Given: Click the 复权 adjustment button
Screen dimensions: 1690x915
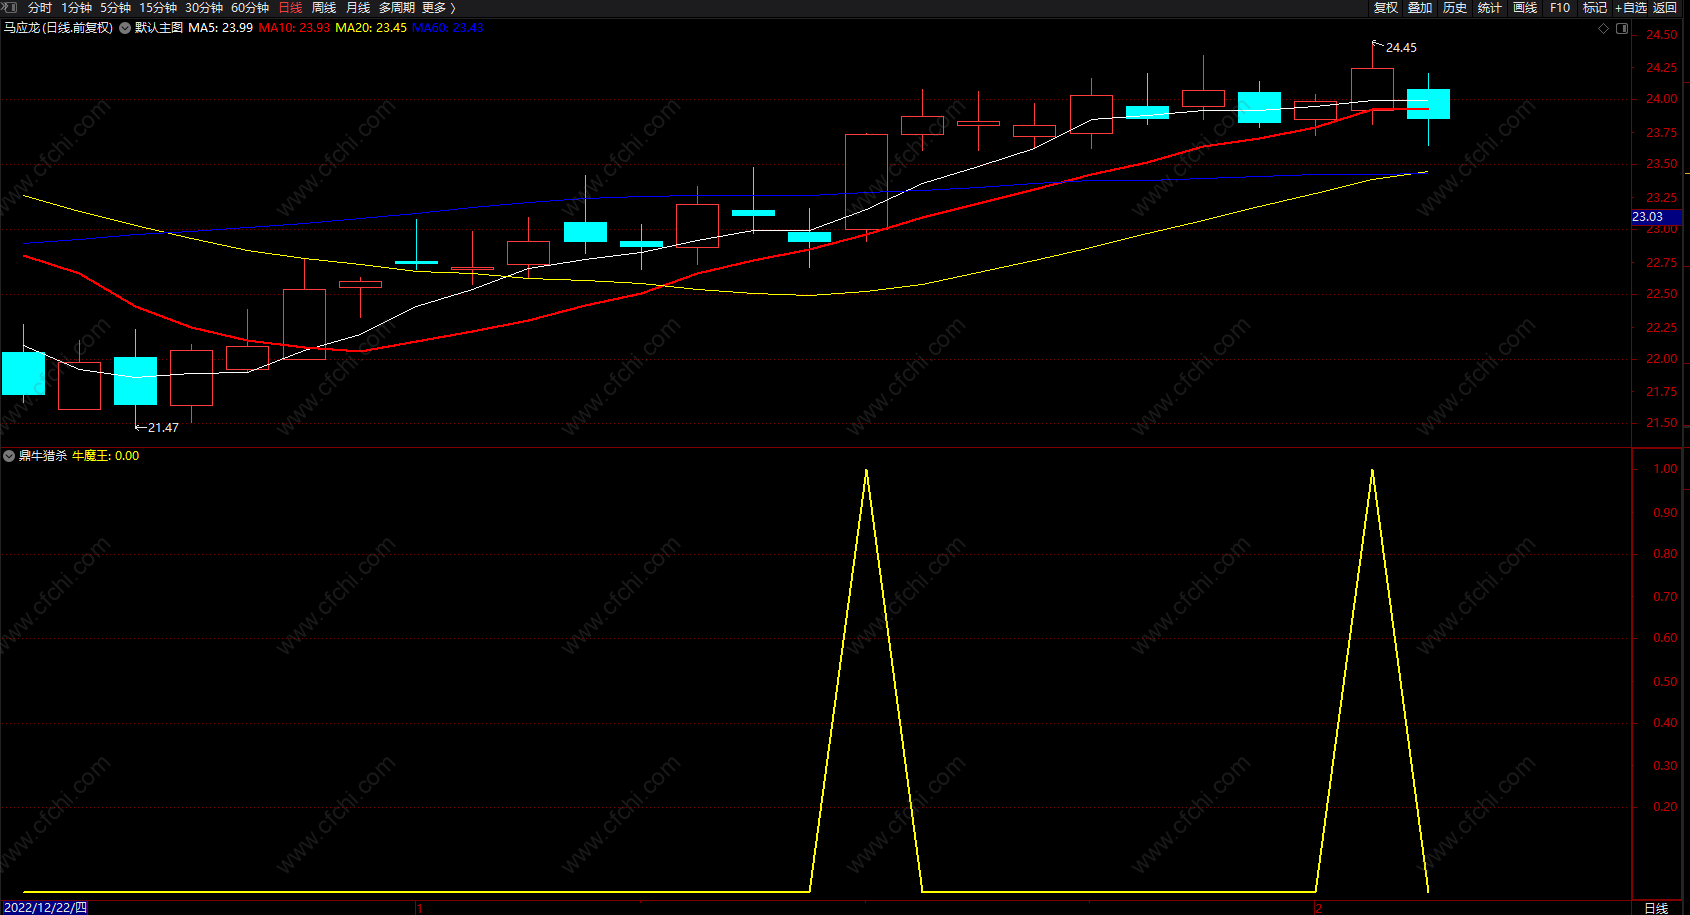Looking at the screenshot, I should [x=1385, y=8].
